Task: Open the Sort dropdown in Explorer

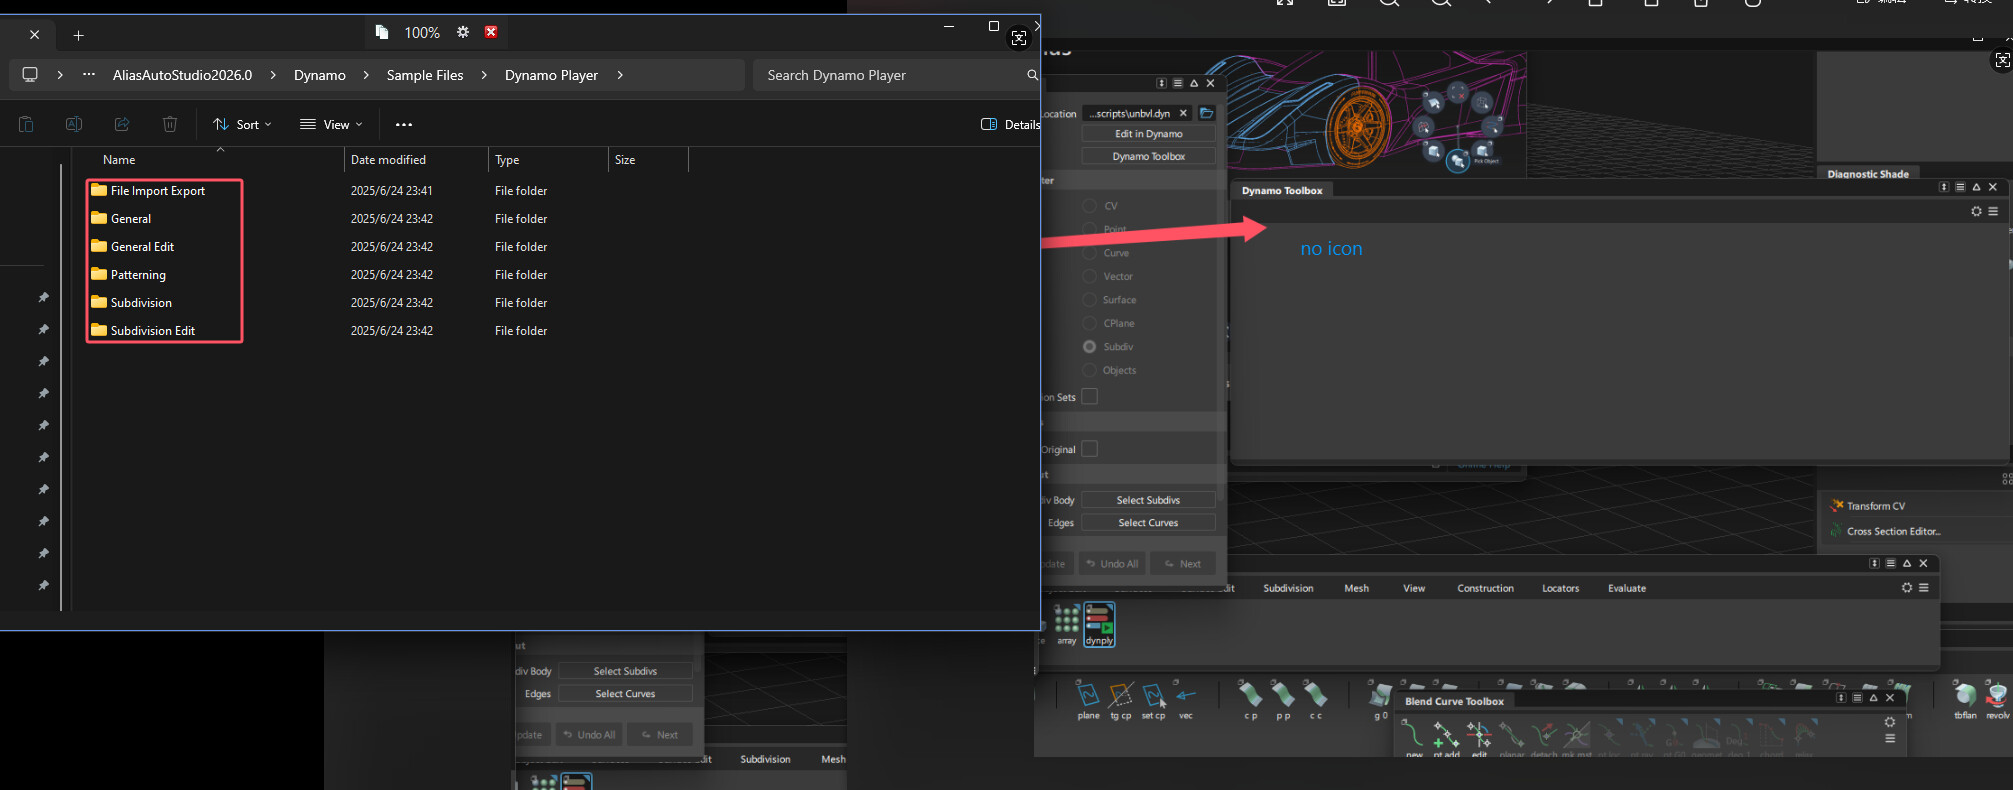Action: pos(242,124)
